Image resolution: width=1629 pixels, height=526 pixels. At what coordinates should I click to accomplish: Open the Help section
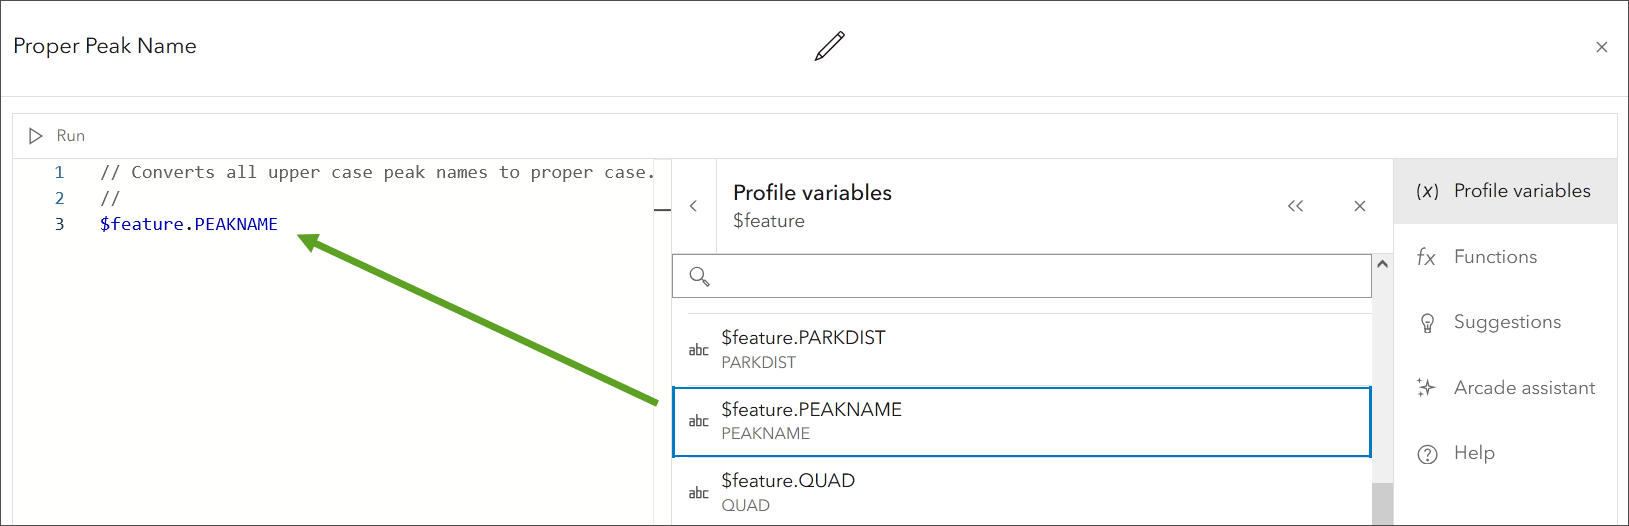[1473, 453]
